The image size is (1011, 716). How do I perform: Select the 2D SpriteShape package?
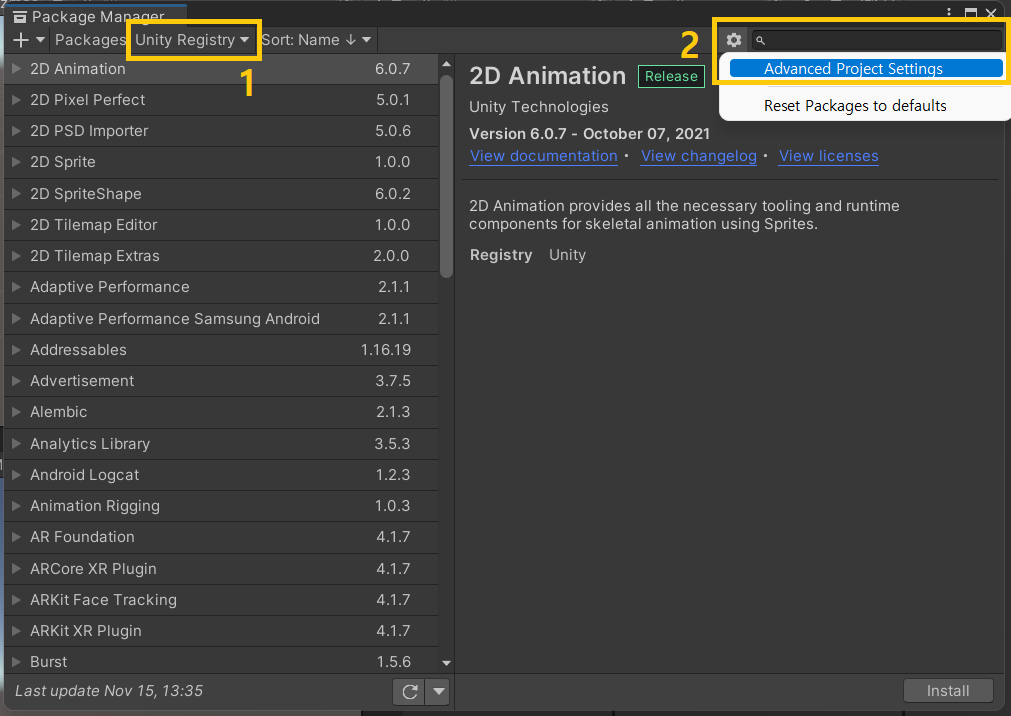pyautogui.click(x=221, y=194)
